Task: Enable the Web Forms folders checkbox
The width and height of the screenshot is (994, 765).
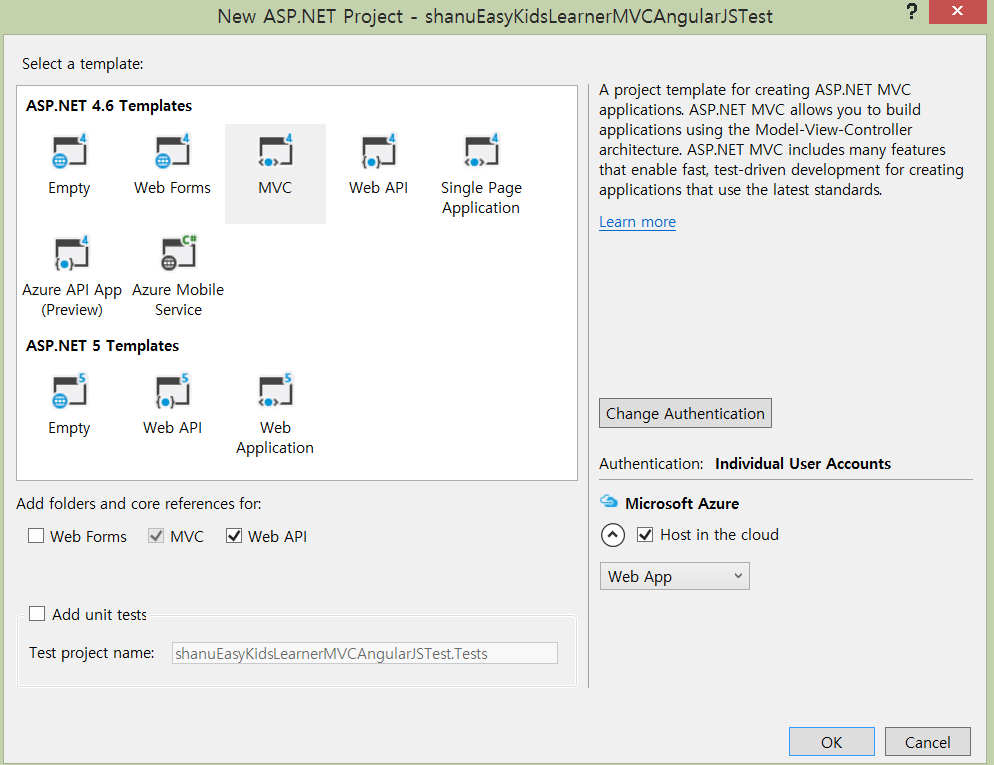Action: 36,536
